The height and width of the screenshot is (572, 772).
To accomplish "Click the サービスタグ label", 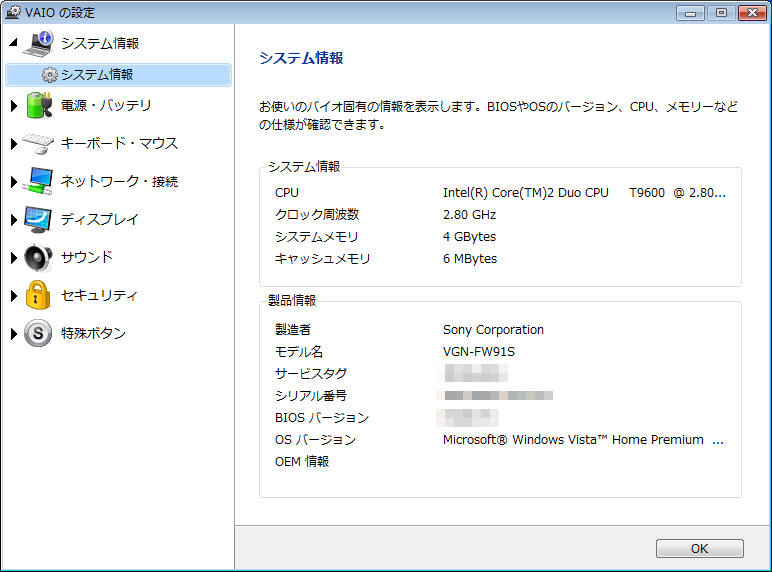I will coord(311,374).
